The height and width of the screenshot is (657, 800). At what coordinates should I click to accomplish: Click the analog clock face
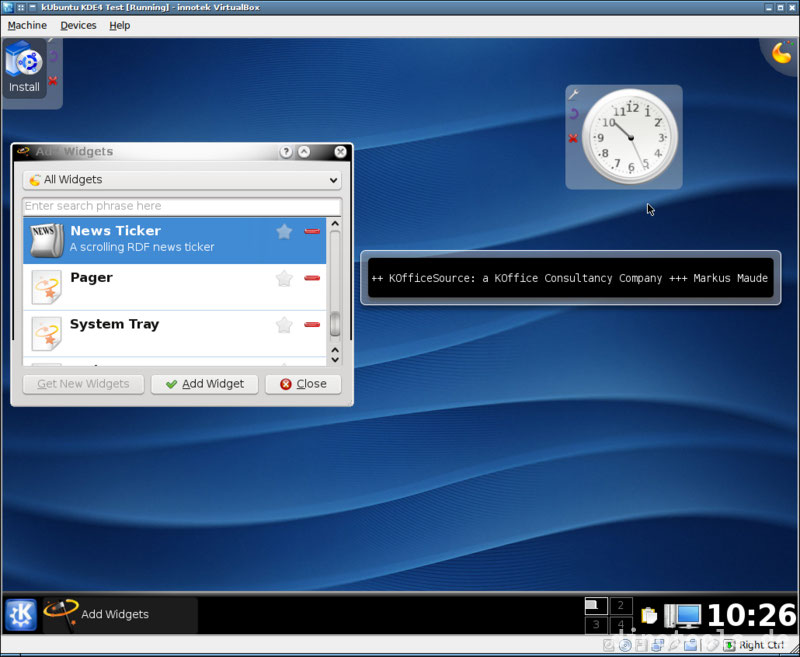[631, 137]
